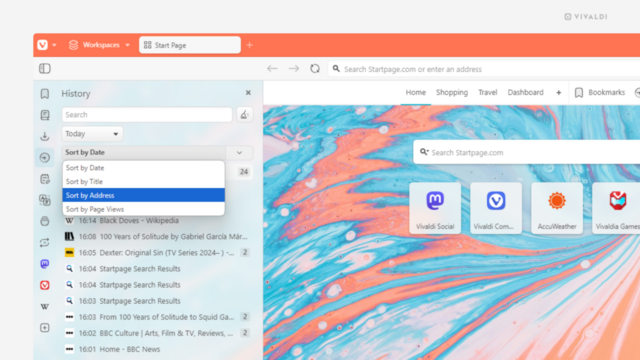Click the History search field

147,115
